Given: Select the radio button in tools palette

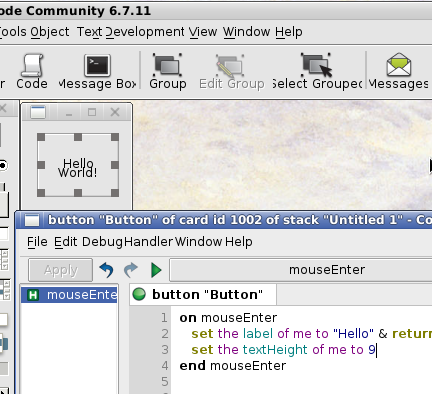Looking at the screenshot, I should [x=3, y=165].
